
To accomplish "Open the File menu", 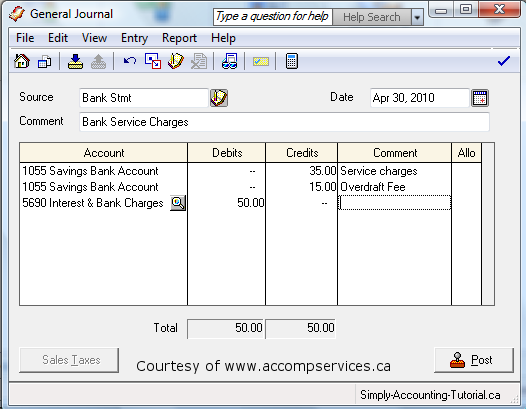I will (25, 38).
